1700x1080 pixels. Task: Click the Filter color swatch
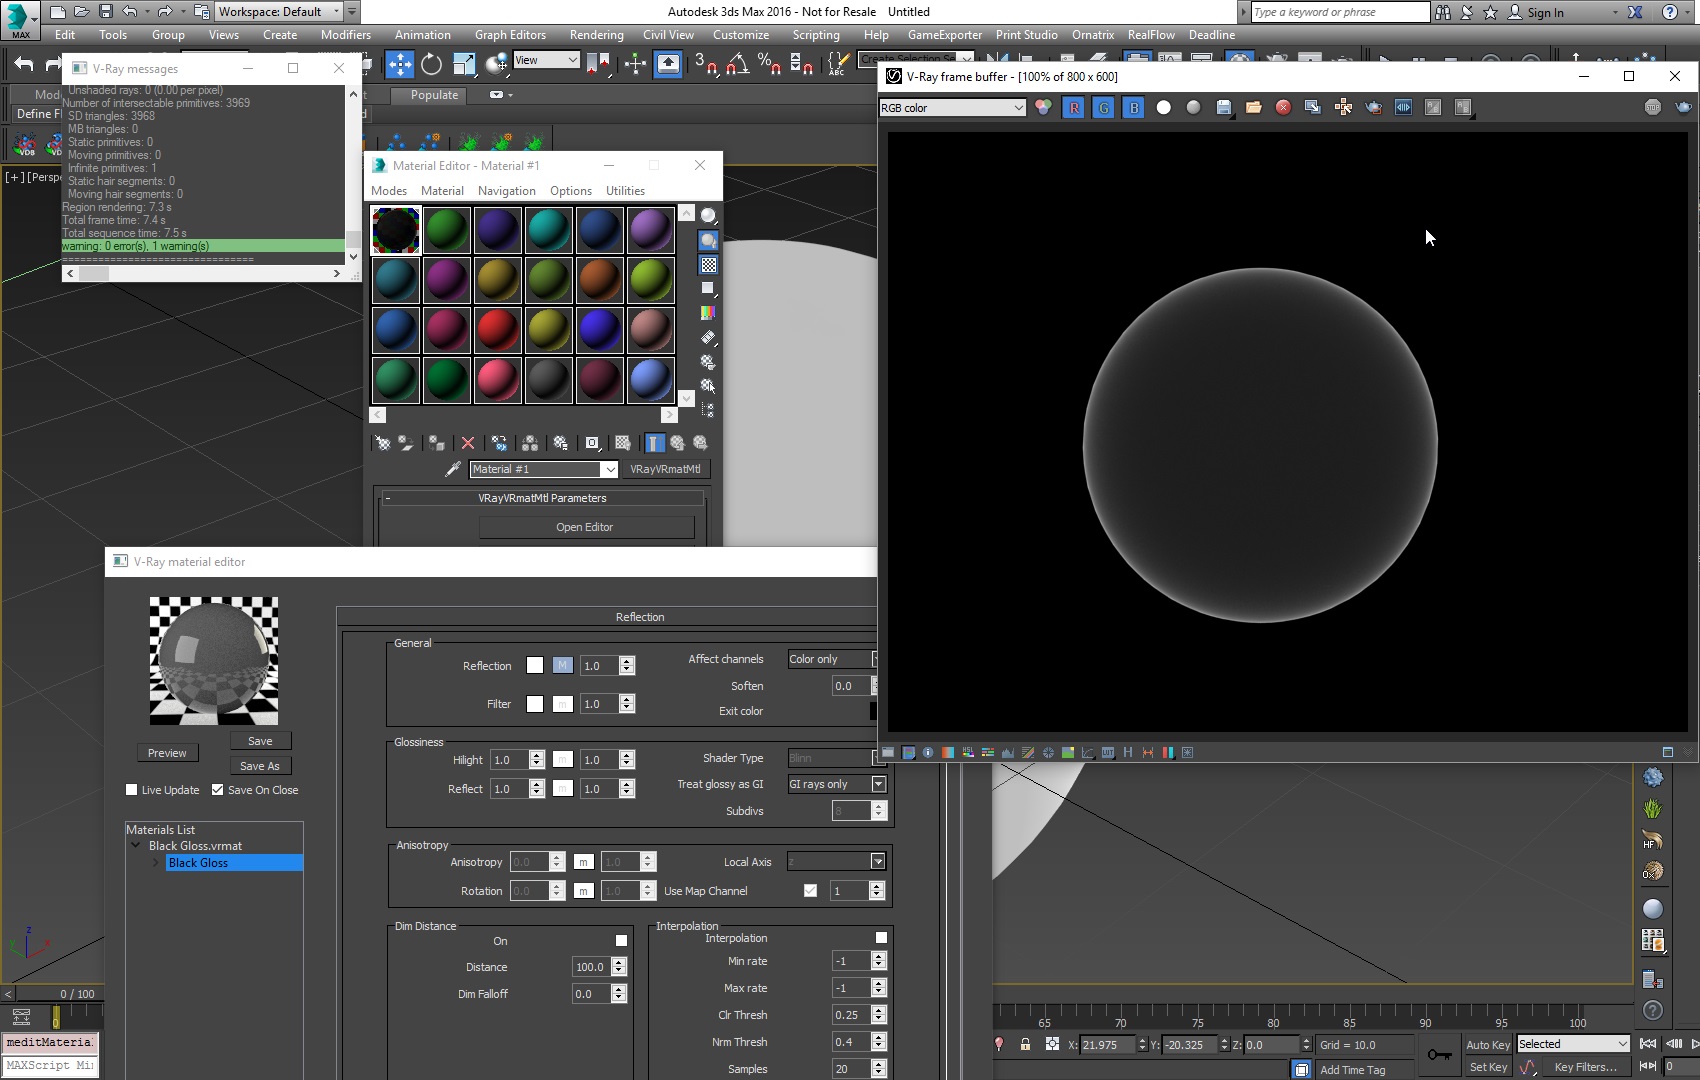click(x=535, y=704)
